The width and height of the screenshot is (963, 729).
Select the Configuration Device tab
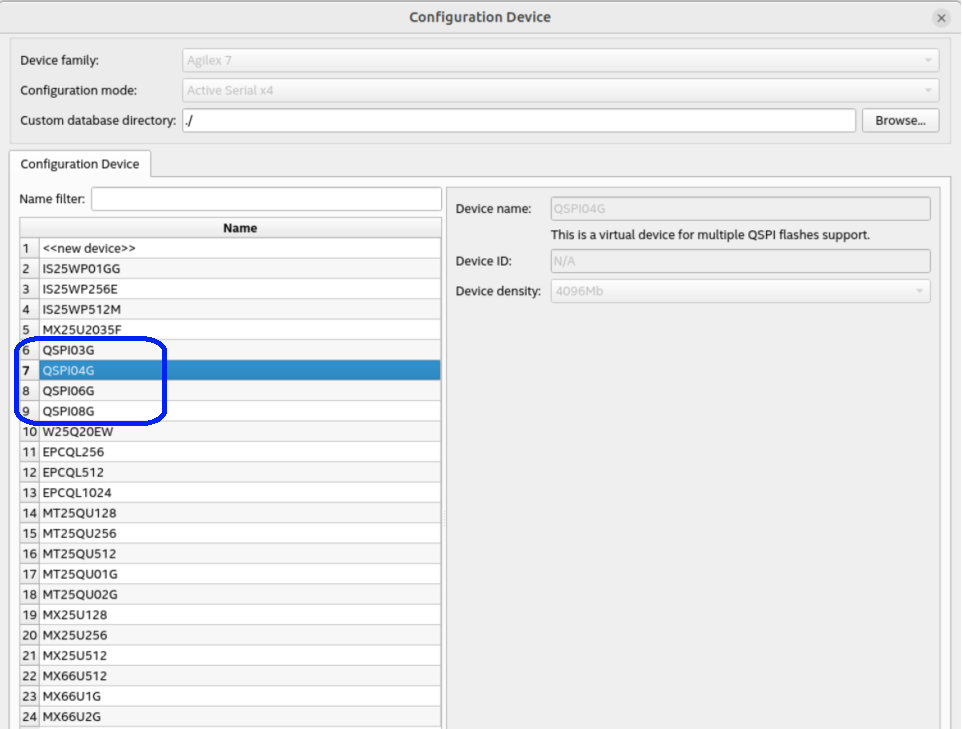coord(80,164)
